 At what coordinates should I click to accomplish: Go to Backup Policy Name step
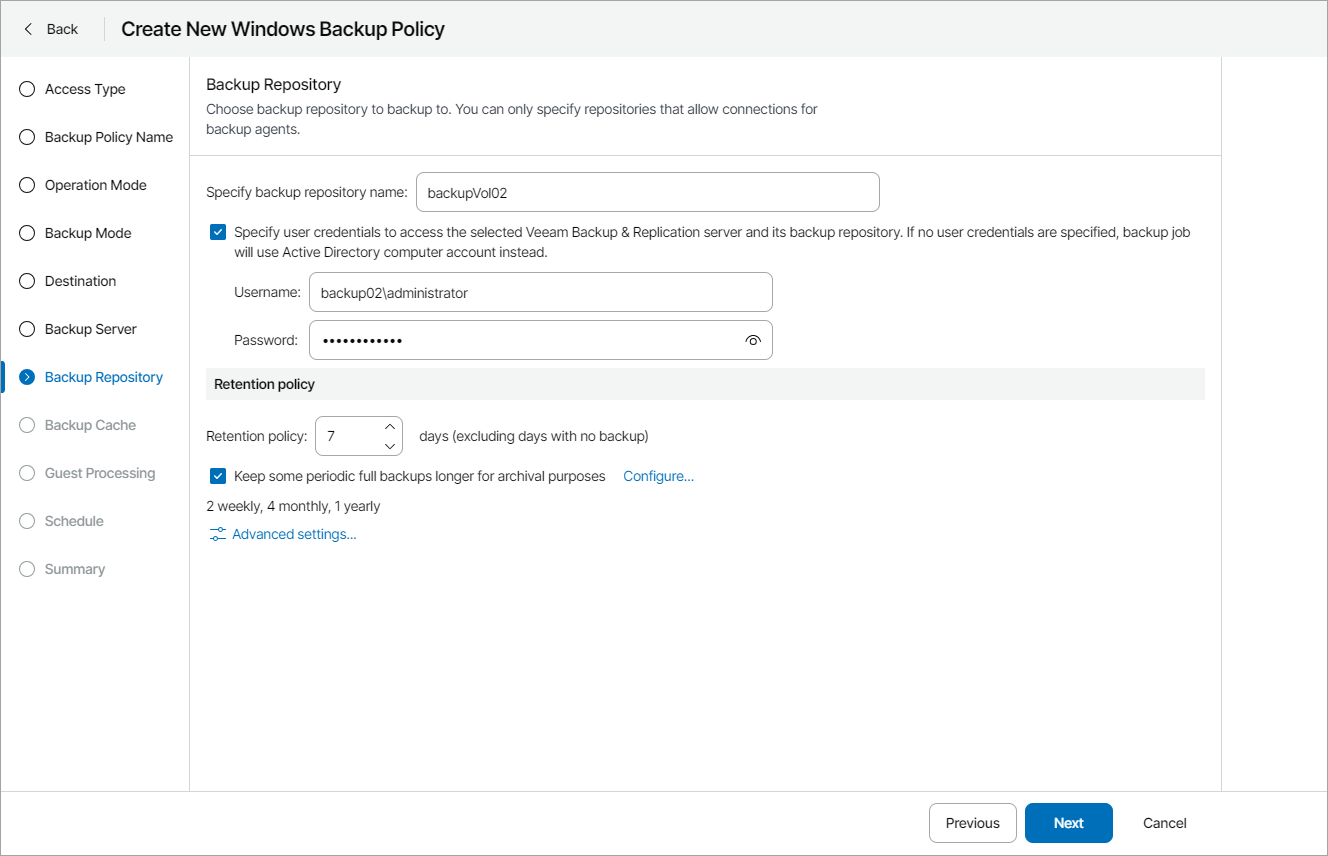click(x=108, y=137)
